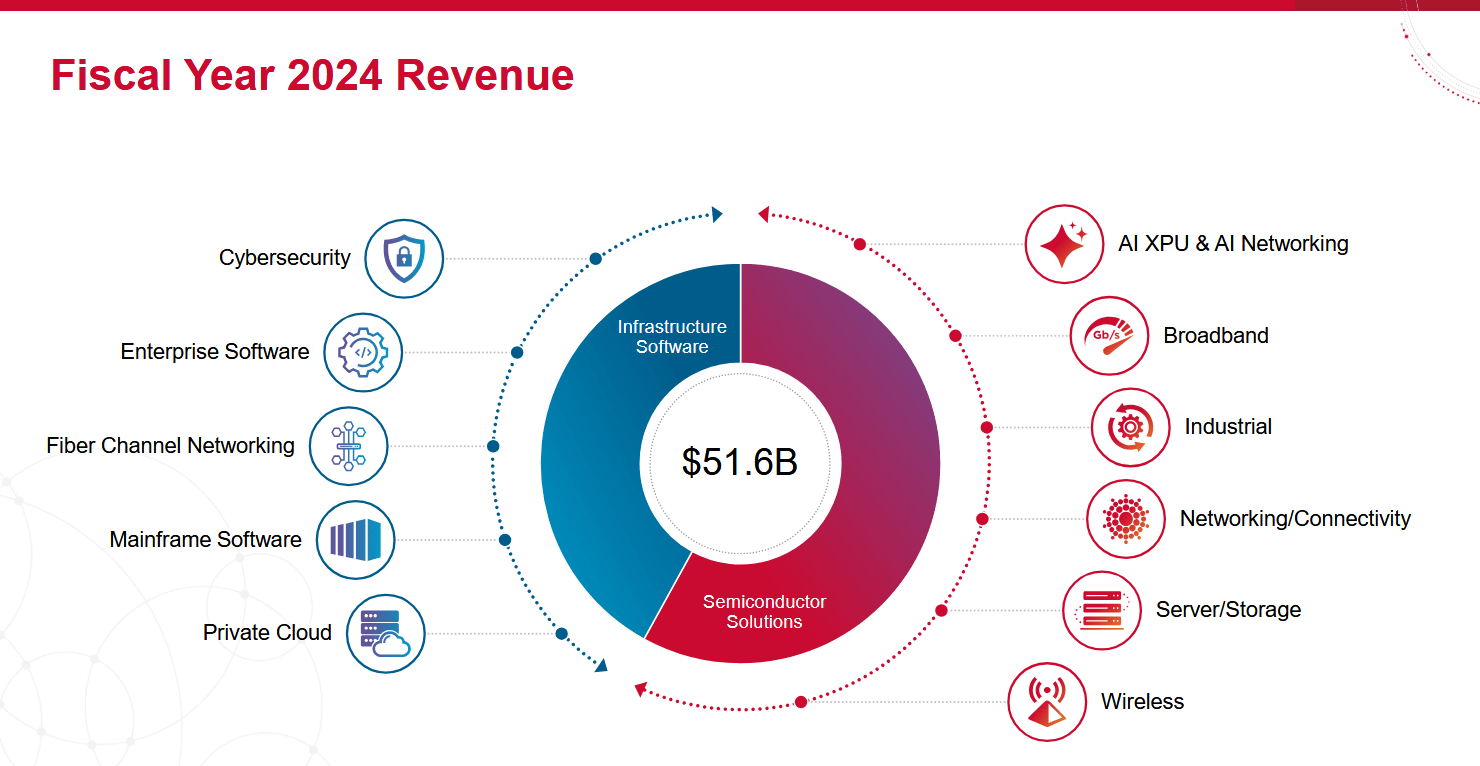Click the Fiber Channel Networking chip icon

pyautogui.click(x=349, y=446)
